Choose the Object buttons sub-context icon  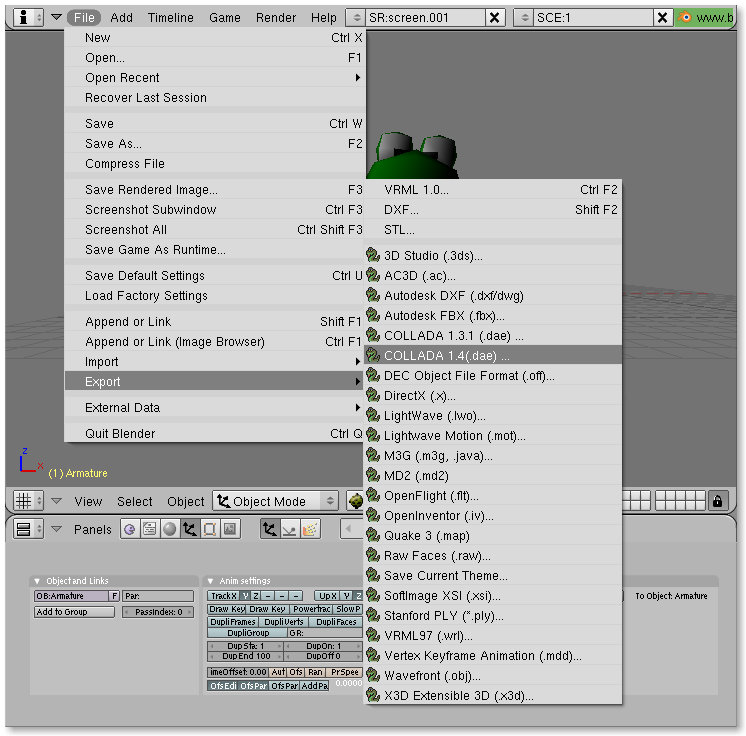point(270,529)
